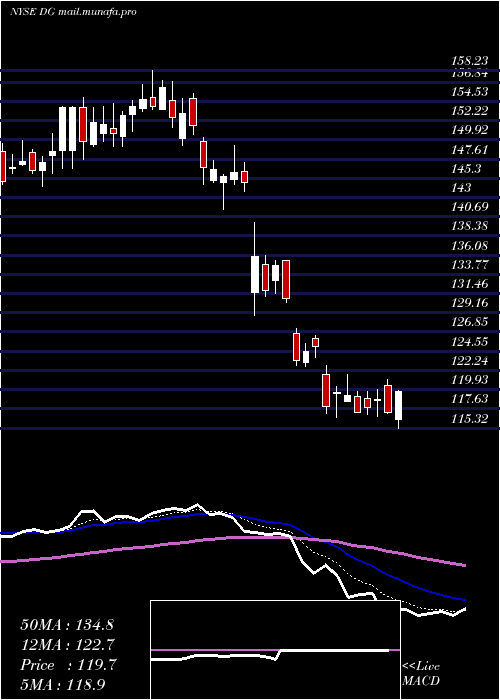Click the 122.24 price axis label
Image resolution: width=500 pixels, height=700 pixels.
pyautogui.click(x=468, y=361)
